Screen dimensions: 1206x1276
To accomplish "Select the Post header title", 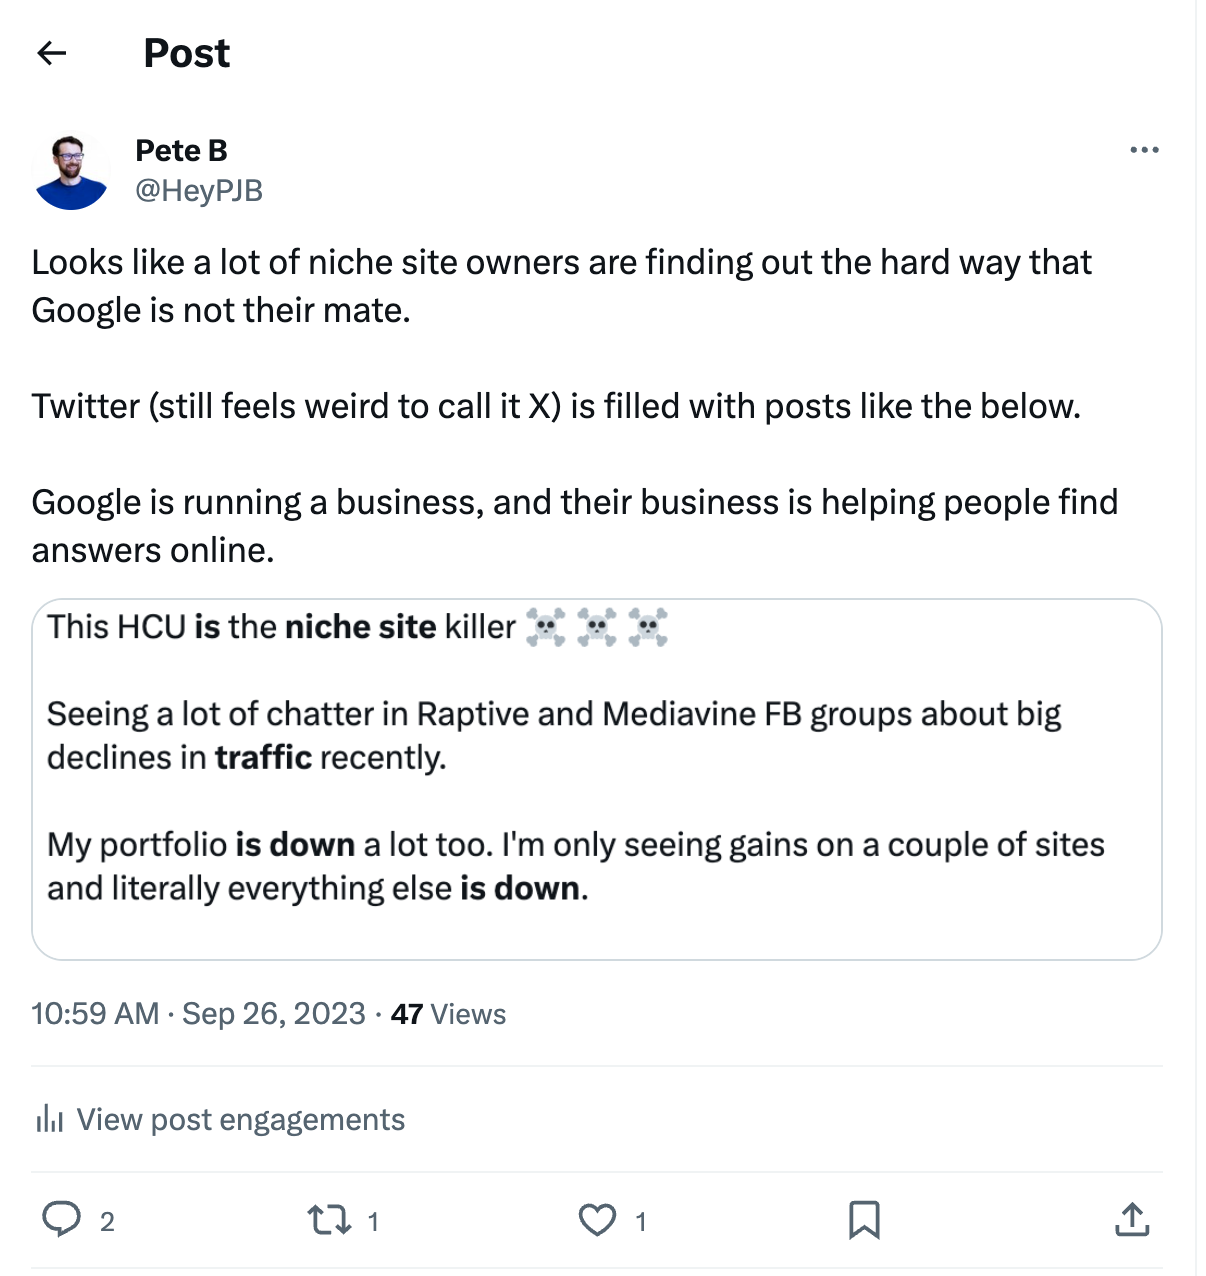I will pyautogui.click(x=185, y=52).
